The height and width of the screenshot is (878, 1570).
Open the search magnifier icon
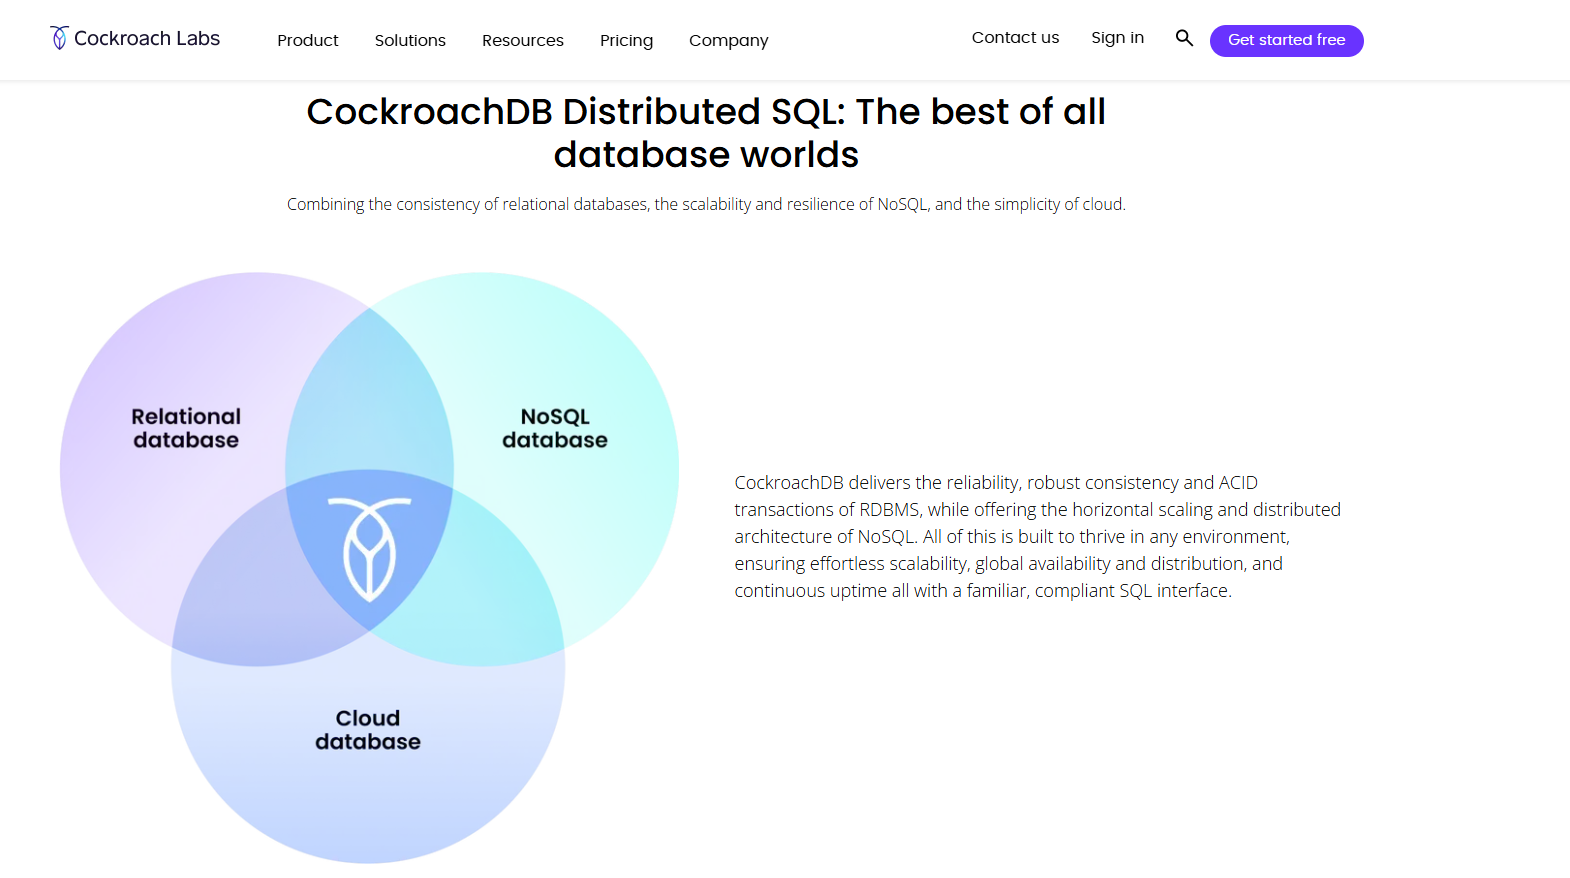click(1184, 38)
